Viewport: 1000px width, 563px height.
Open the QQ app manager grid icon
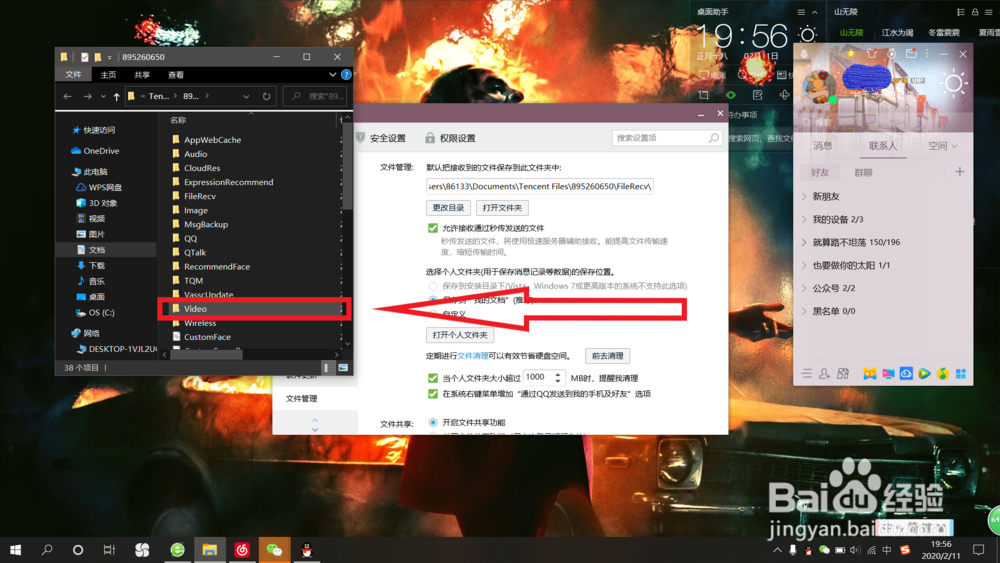coord(960,374)
